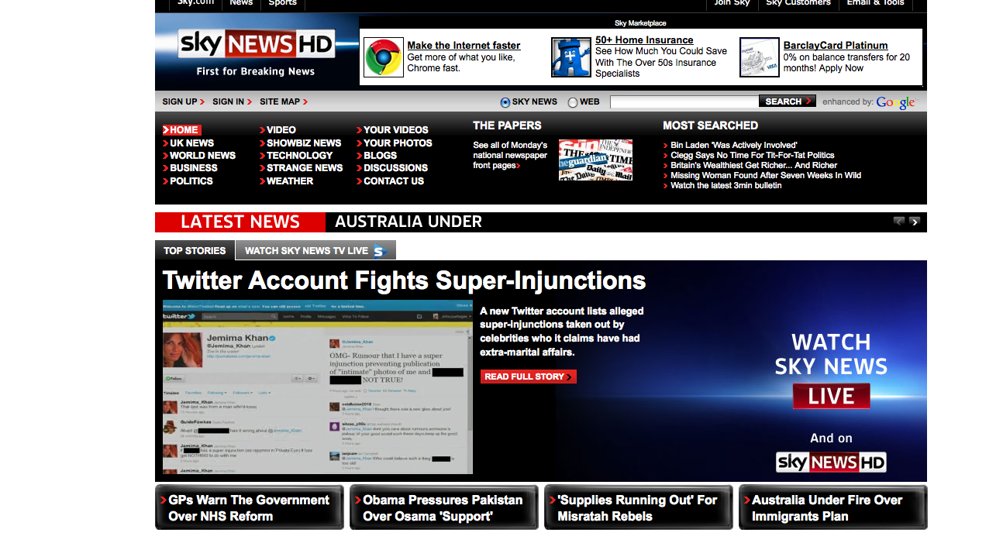Open the newspaper front pages thumbnail
This screenshot has height=557, width=1002.
[596, 160]
